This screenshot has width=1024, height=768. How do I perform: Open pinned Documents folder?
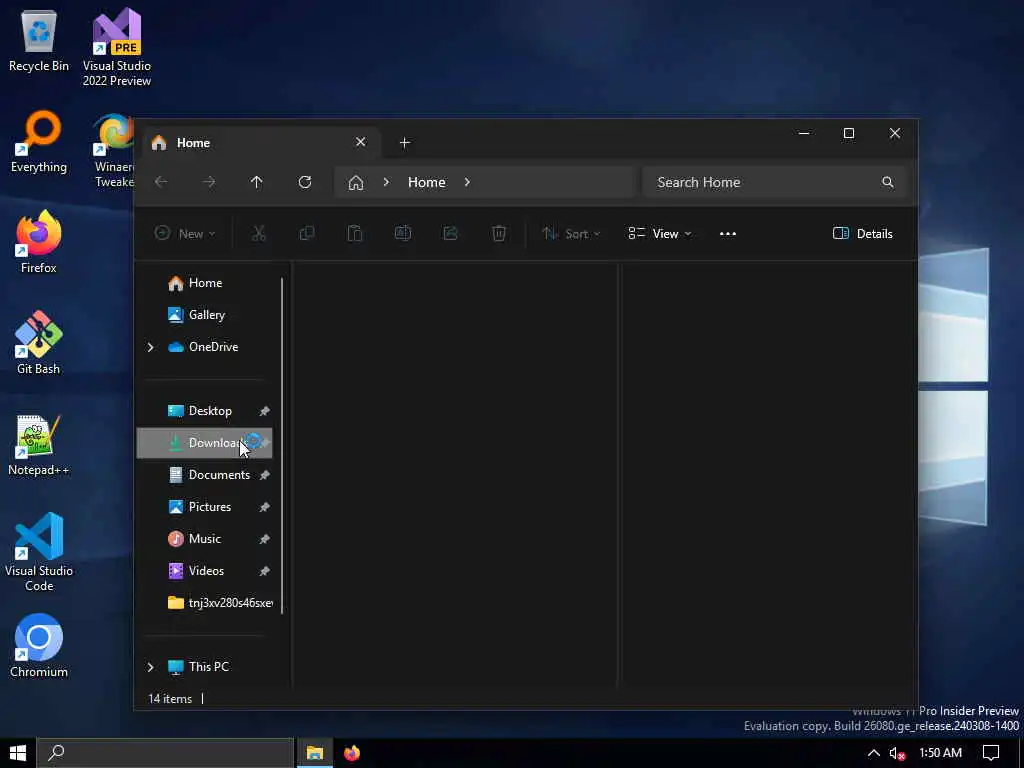pos(204,475)
